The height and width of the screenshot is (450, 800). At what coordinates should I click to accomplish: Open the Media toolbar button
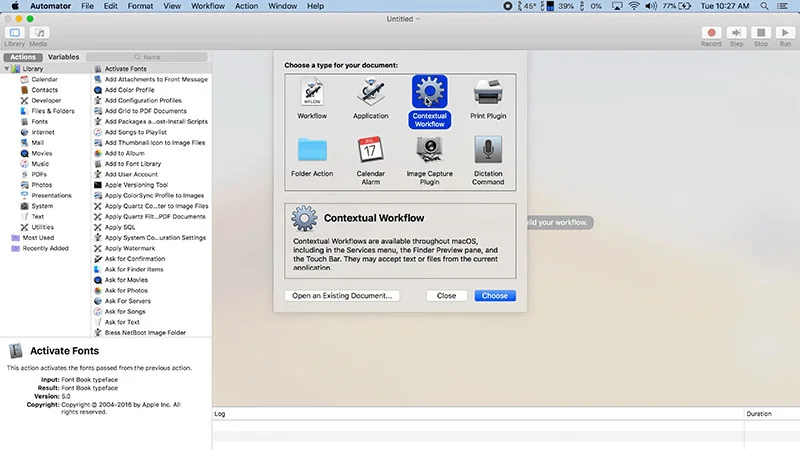39,33
